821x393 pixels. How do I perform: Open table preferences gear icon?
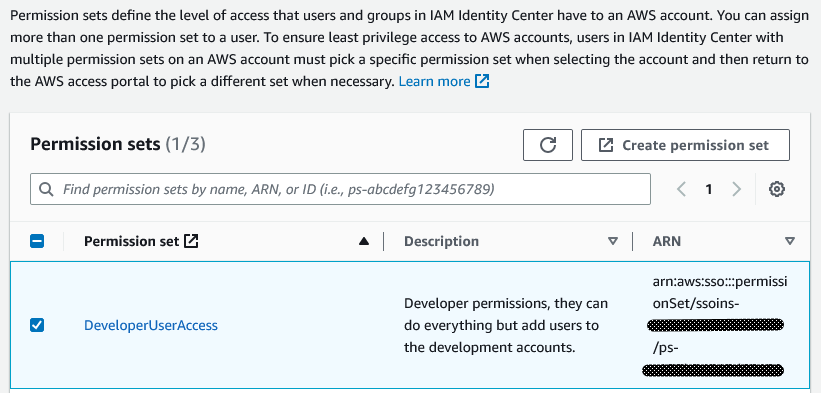[x=776, y=189]
